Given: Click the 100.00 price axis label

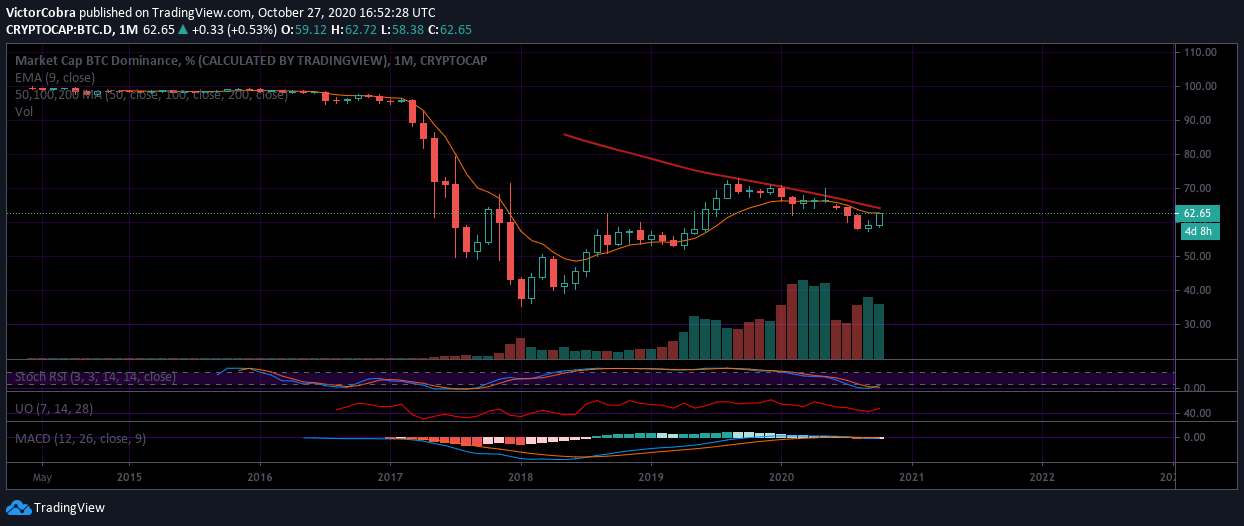Looking at the screenshot, I should click(x=1199, y=86).
